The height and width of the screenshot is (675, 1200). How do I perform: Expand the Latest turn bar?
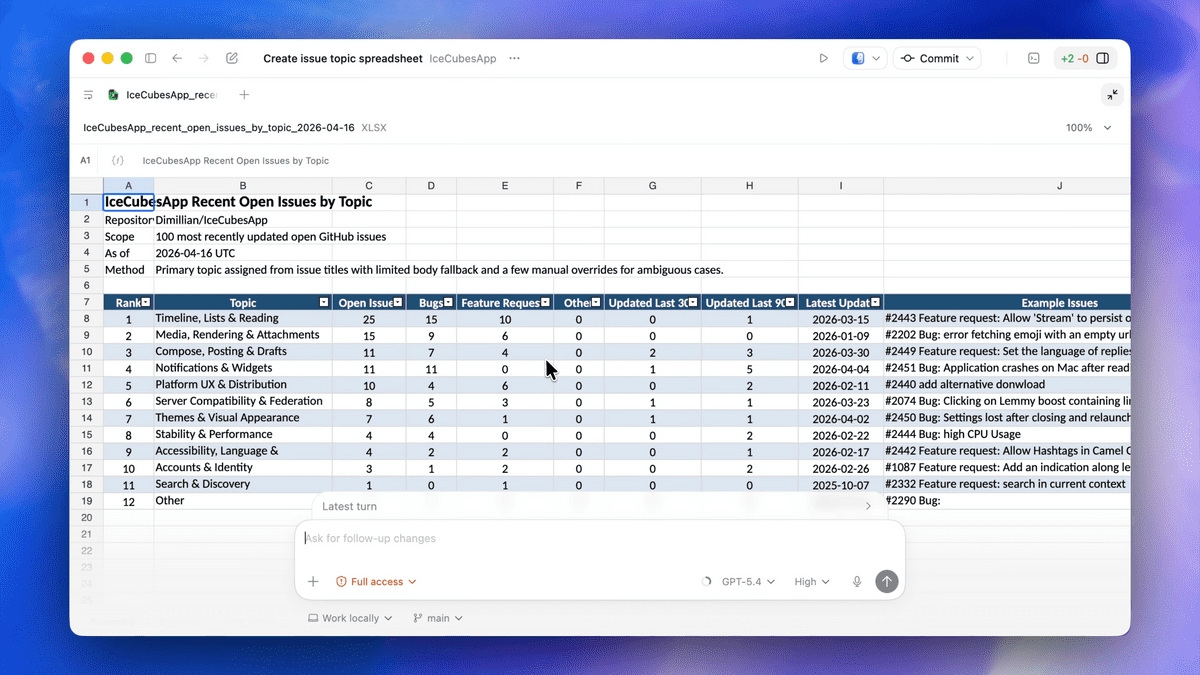click(x=596, y=506)
